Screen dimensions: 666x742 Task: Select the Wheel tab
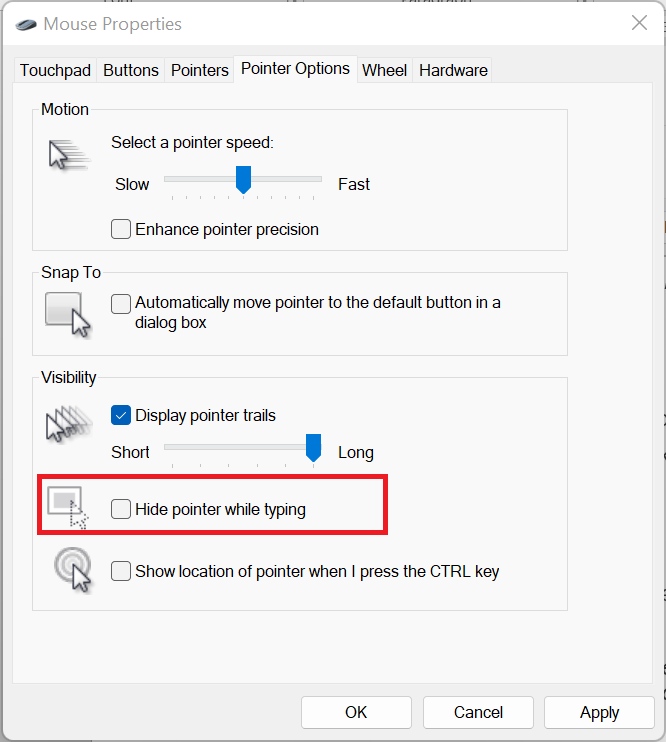pyautogui.click(x=384, y=70)
